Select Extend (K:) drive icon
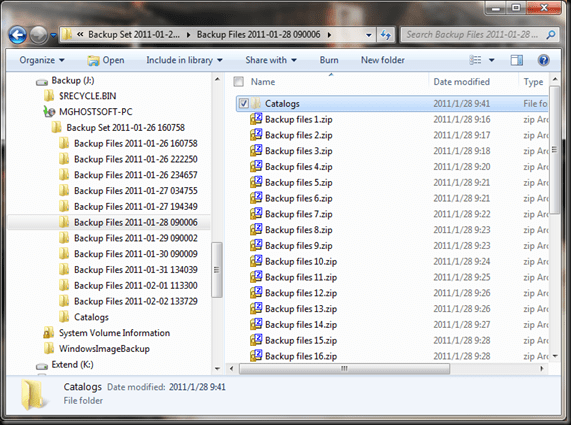The height and width of the screenshot is (425, 571). click(x=42, y=365)
